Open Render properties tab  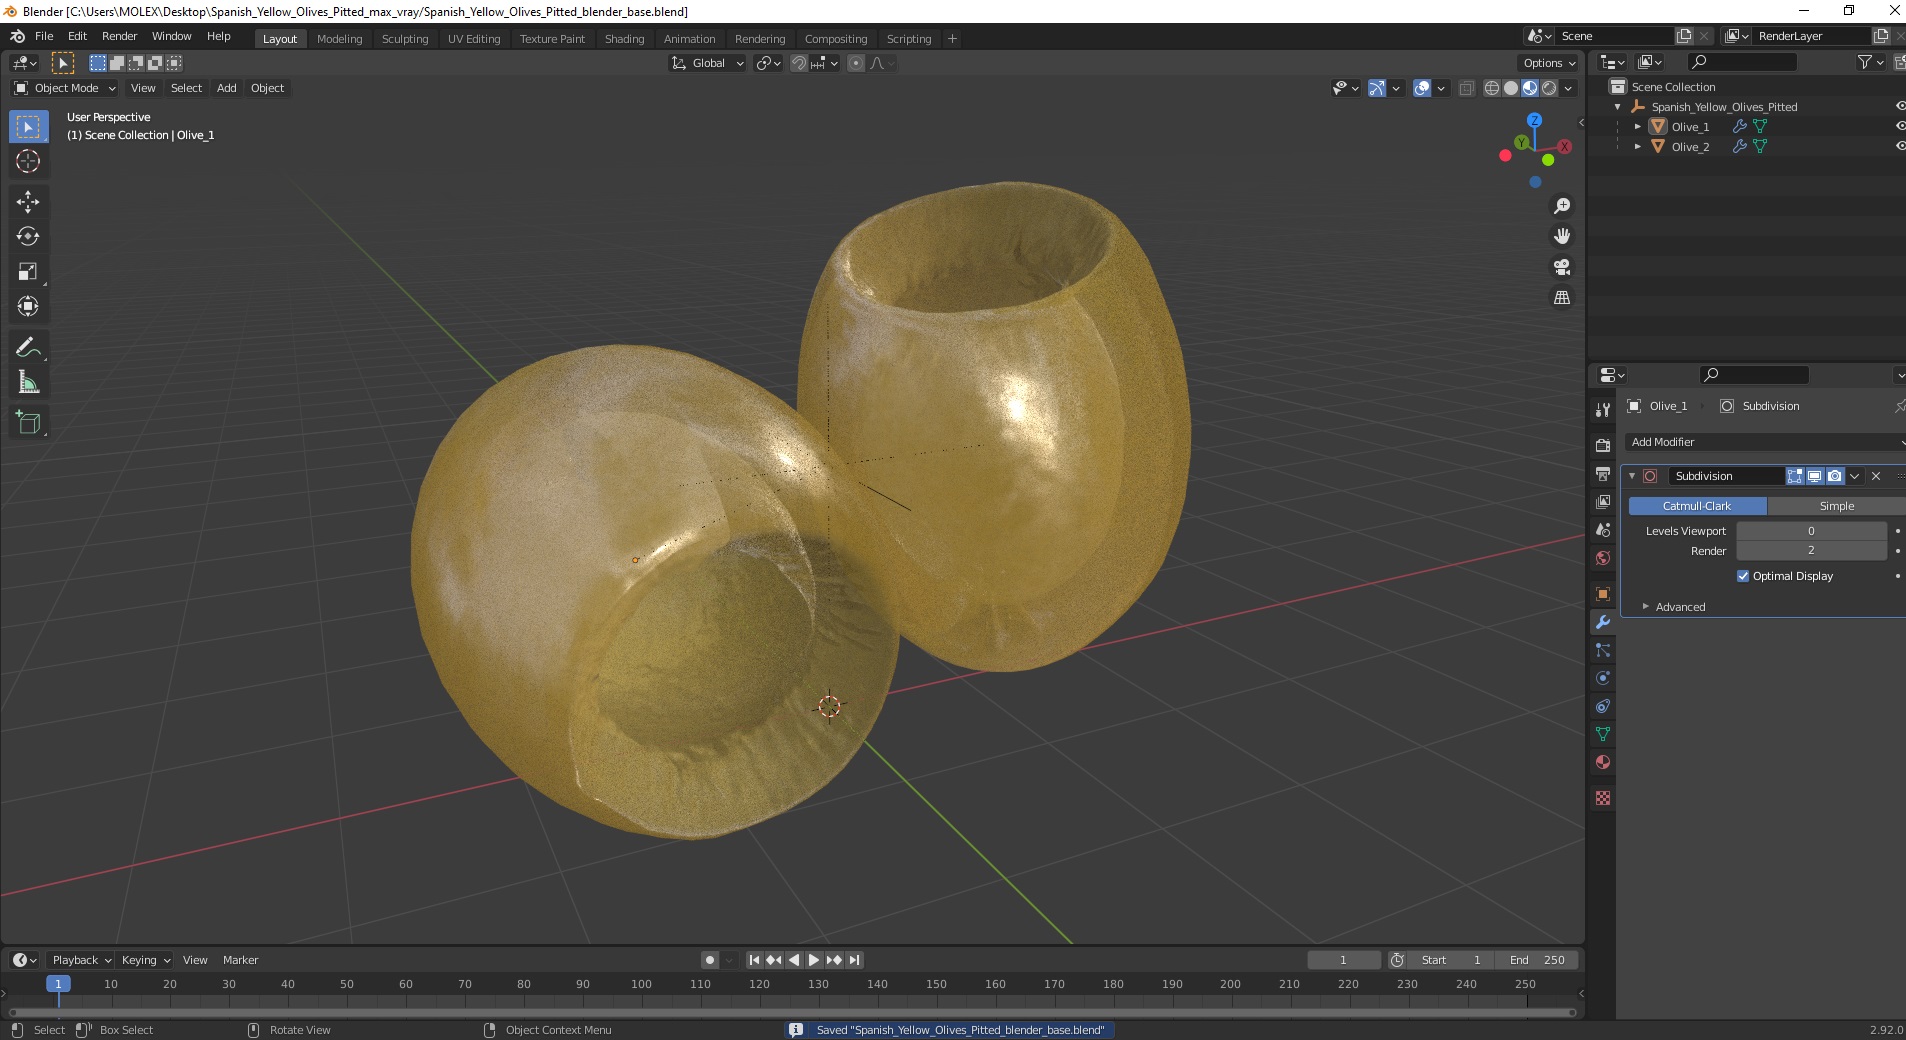(1603, 445)
